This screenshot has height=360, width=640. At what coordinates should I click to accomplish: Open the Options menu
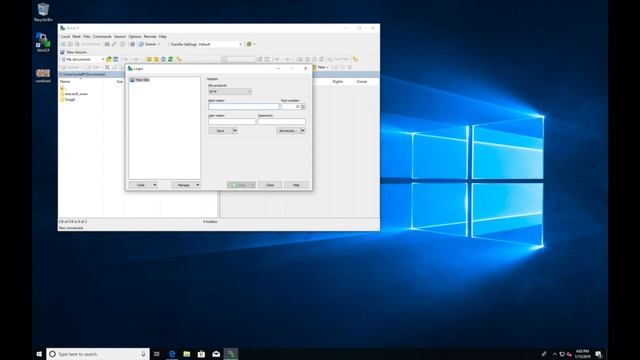coord(135,36)
